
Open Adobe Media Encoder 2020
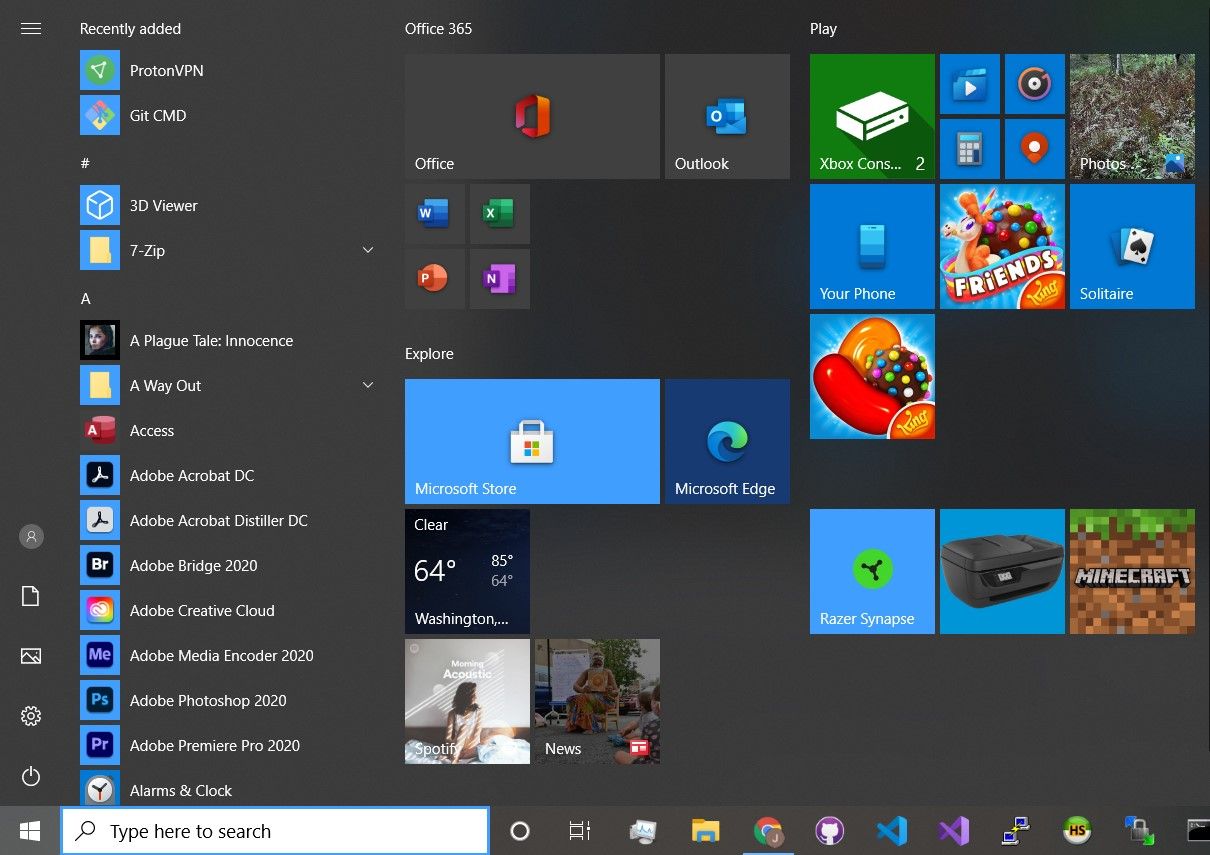click(229, 655)
